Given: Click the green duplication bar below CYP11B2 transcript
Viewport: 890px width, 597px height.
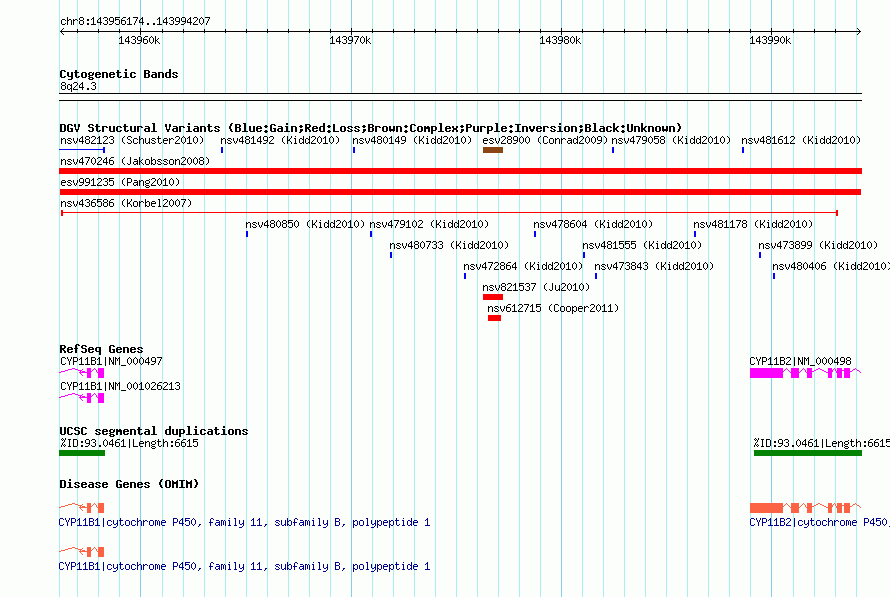Looking at the screenshot, I should click(808, 453).
